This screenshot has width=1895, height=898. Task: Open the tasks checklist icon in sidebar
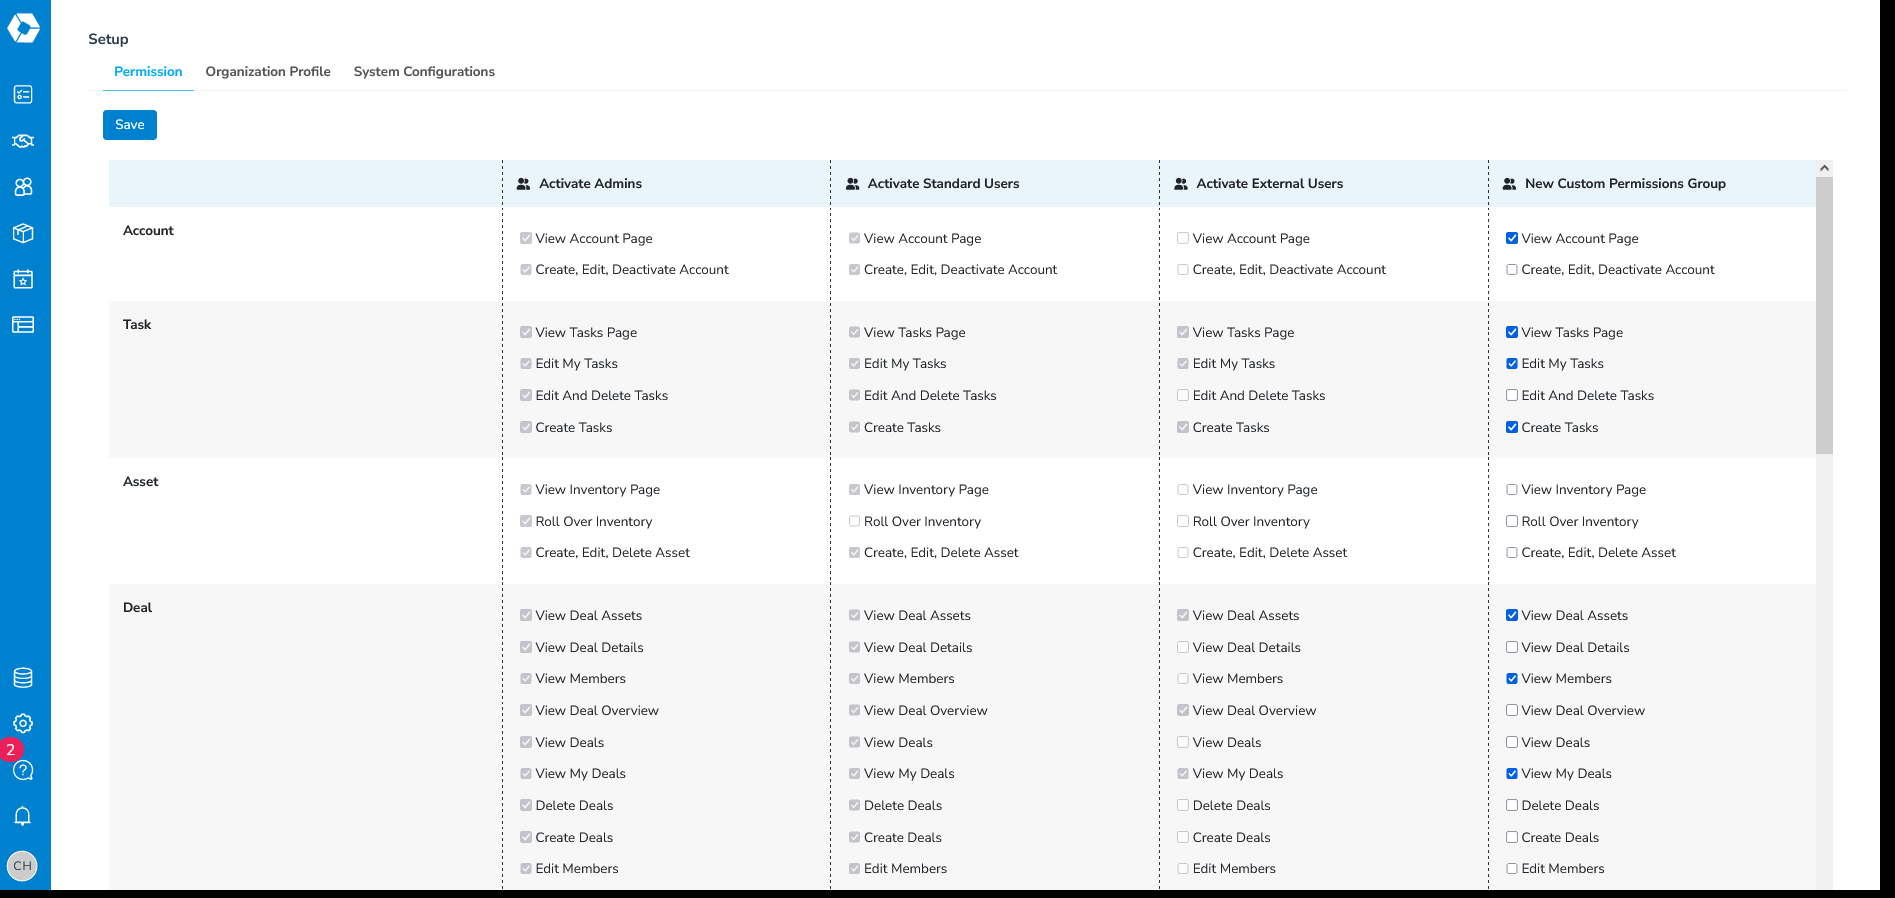click(23, 95)
